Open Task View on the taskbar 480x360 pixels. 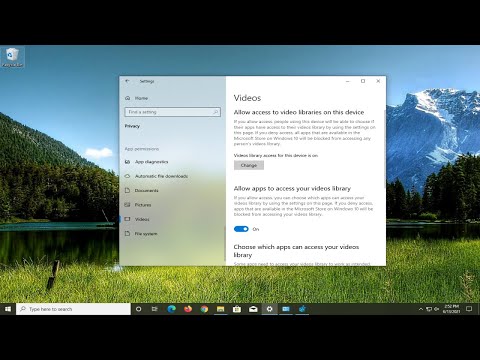[x=155, y=309]
